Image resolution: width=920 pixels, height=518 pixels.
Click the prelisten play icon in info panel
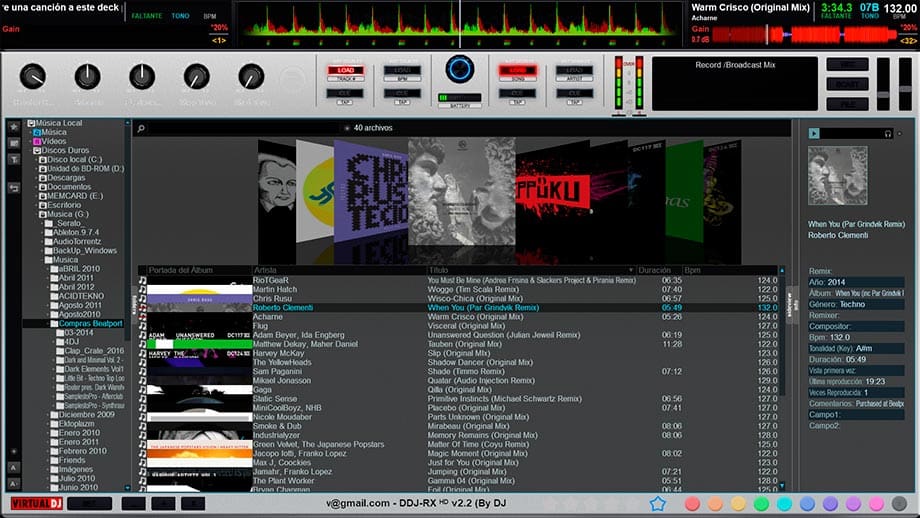coord(814,134)
